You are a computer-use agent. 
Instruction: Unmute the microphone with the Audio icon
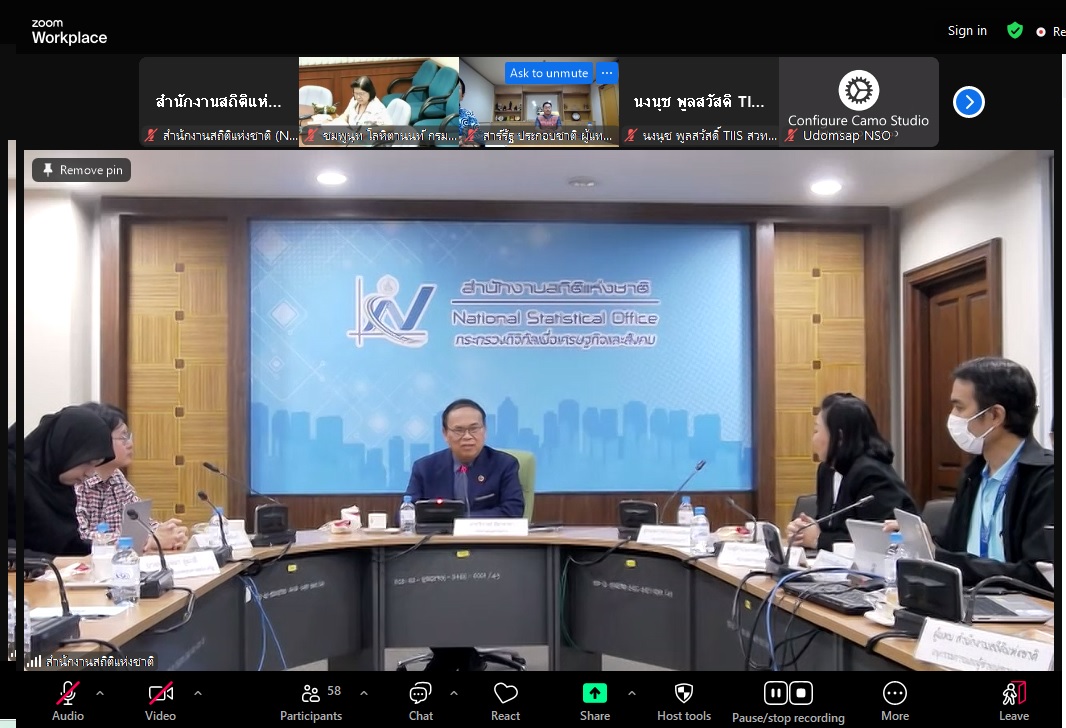[x=67, y=693]
